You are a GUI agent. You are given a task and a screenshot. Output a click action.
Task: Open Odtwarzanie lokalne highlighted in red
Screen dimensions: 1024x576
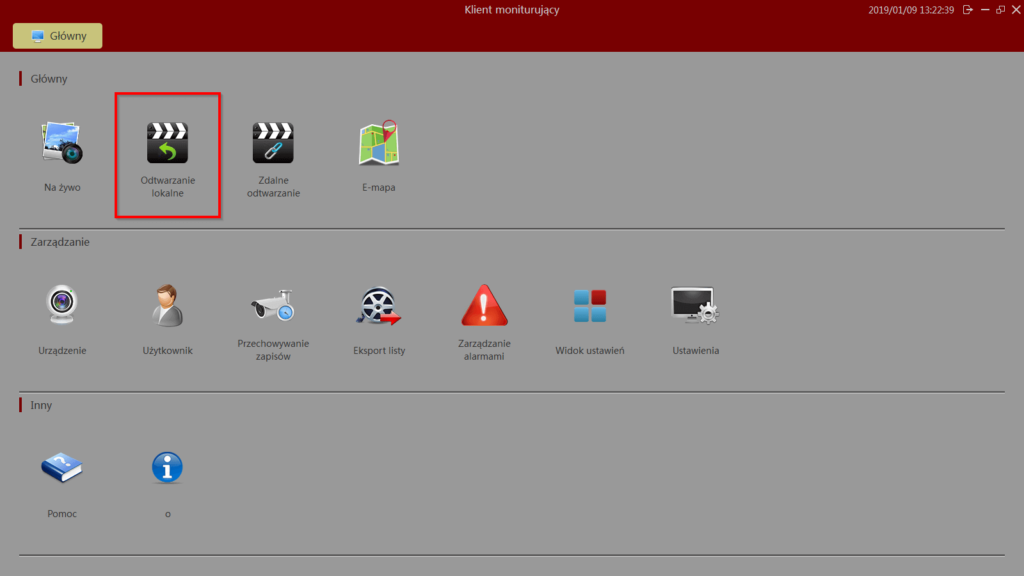point(168,143)
